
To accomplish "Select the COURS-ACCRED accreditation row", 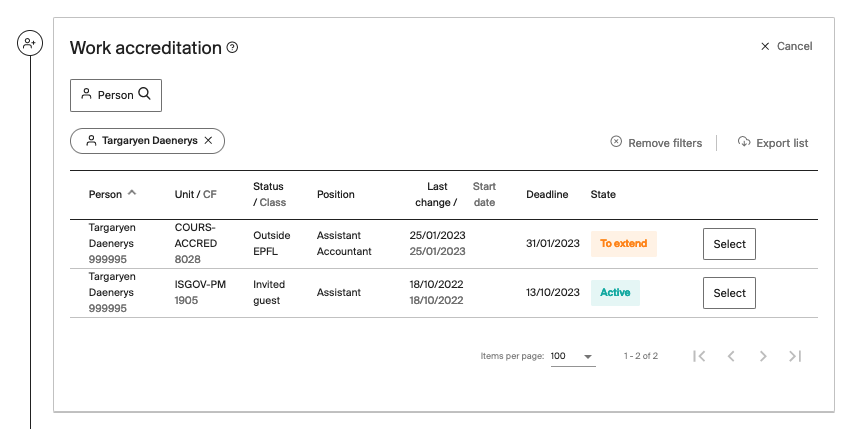I will pos(729,244).
